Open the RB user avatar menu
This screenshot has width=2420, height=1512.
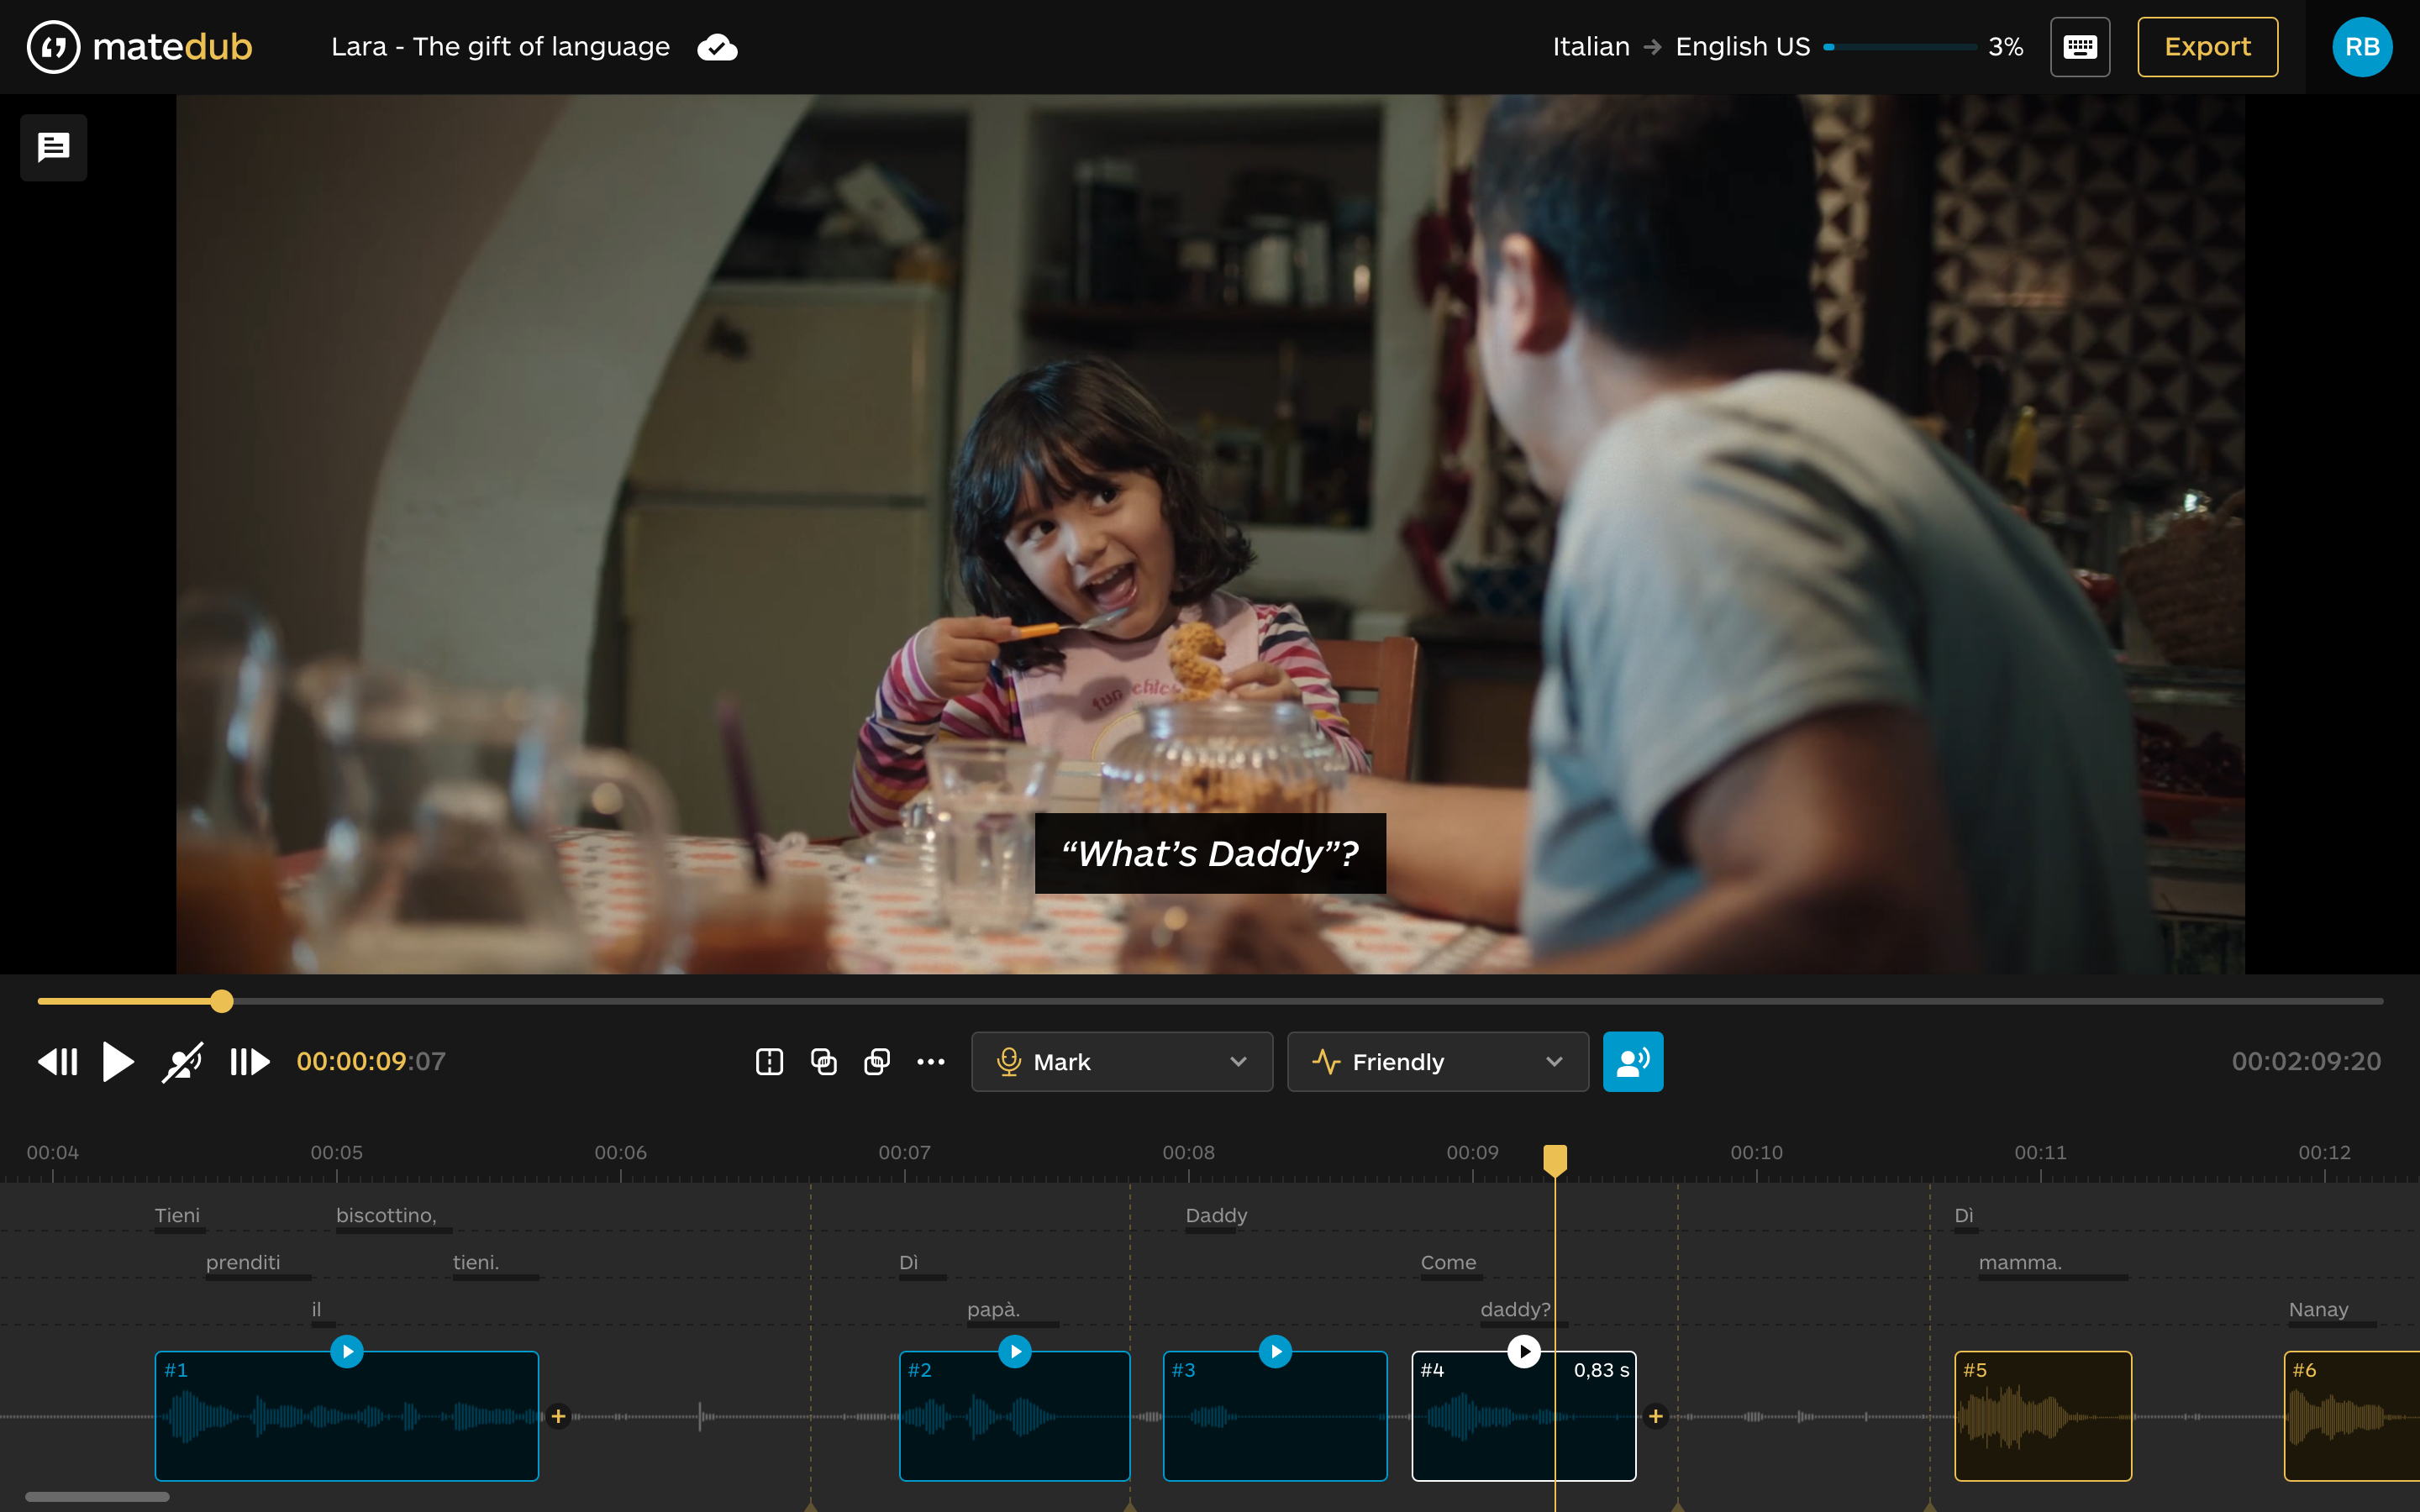(x=2362, y=47)
